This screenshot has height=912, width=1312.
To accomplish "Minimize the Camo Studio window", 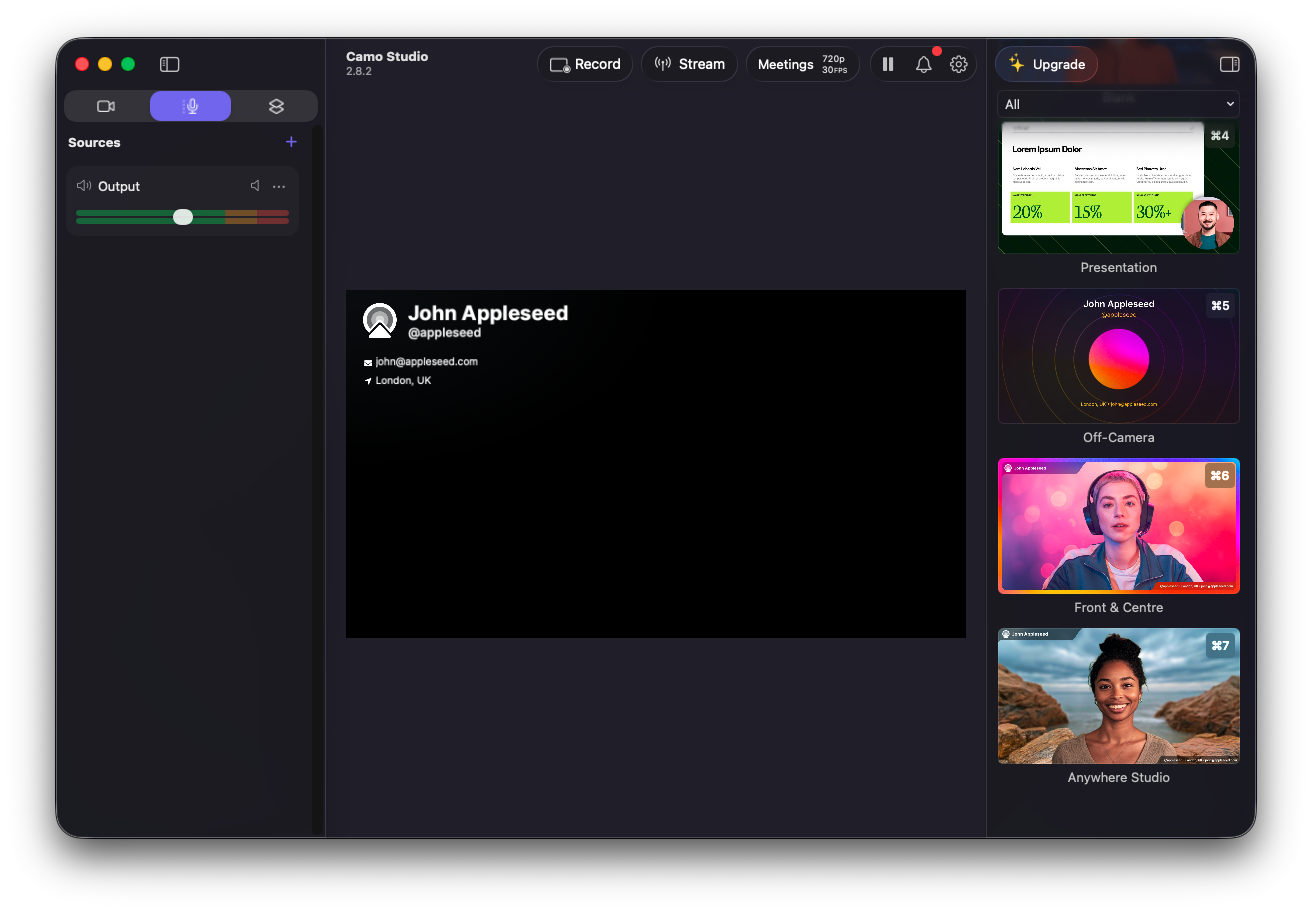I will [105, 64].
